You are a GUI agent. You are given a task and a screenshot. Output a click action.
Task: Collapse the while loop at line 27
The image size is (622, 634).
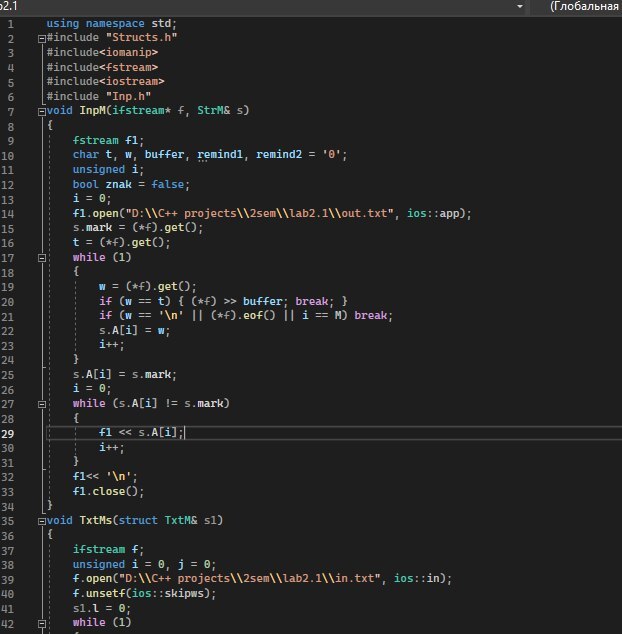[x=42, y=404]
